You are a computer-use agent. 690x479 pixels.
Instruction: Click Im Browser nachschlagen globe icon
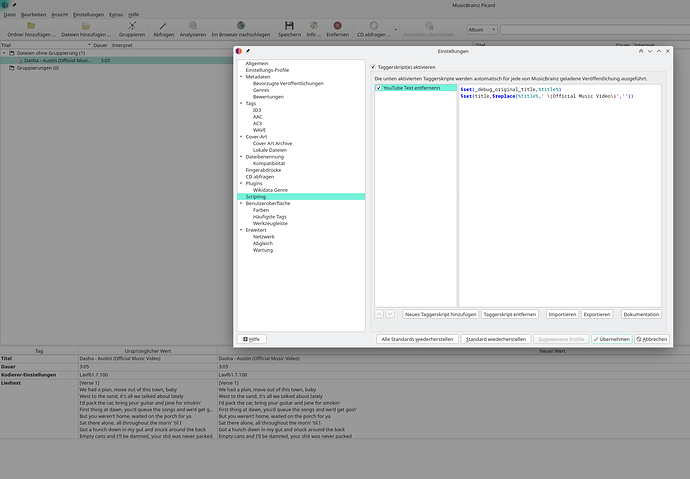(x=241, y=26)
